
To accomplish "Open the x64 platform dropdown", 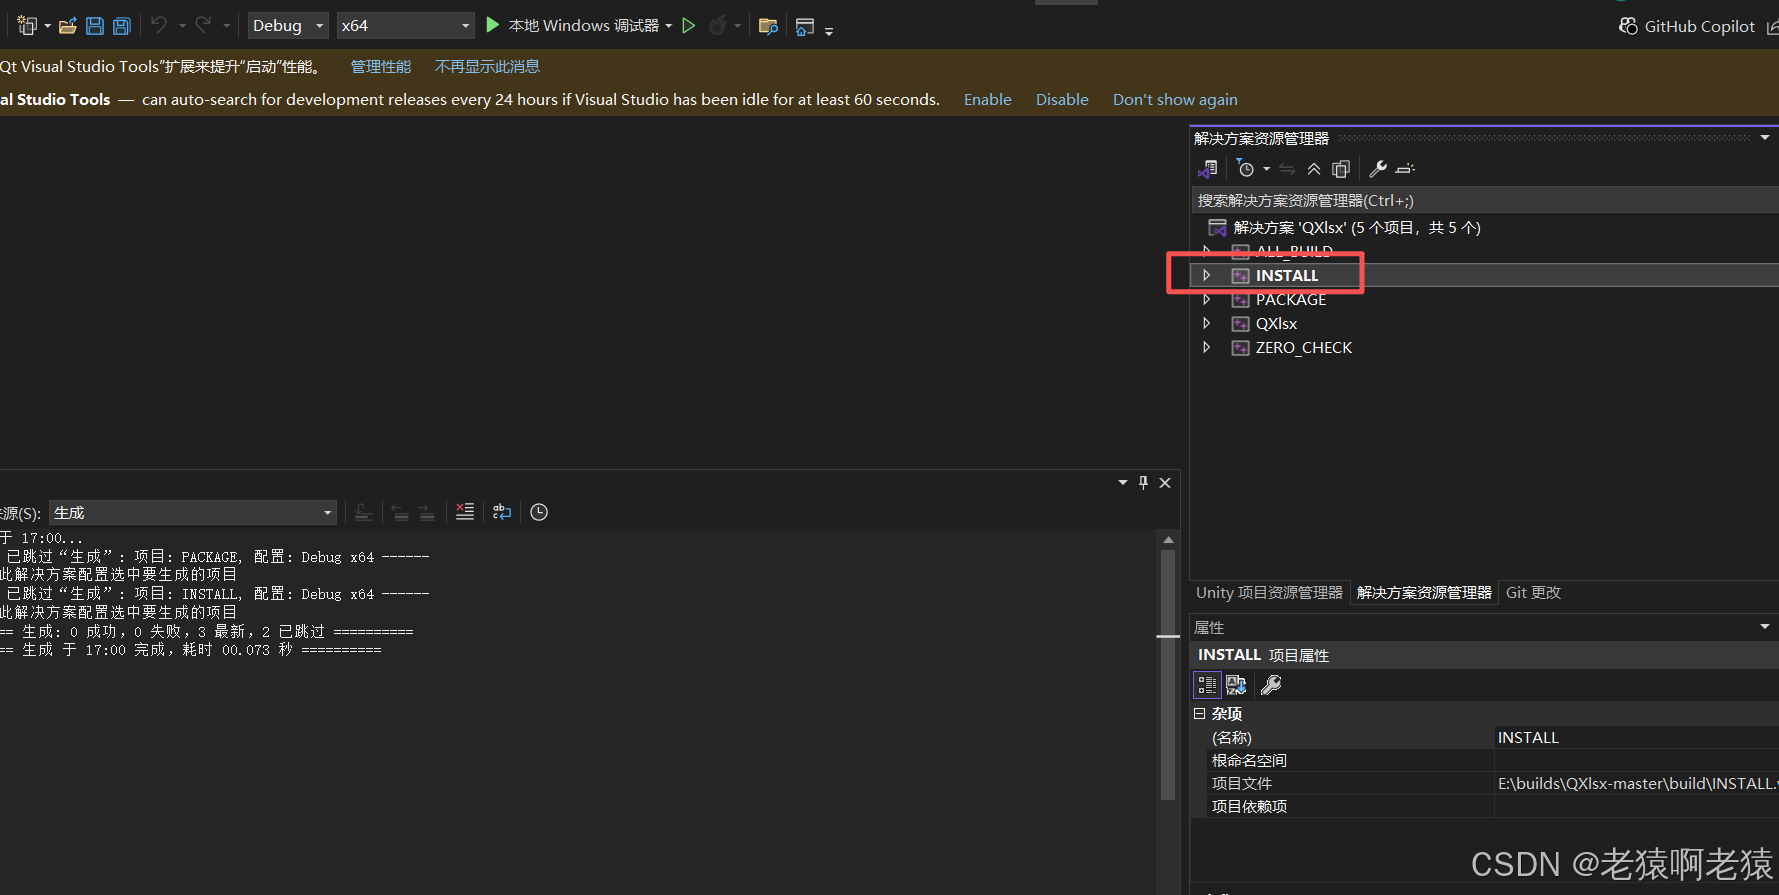I will (465, 26).
